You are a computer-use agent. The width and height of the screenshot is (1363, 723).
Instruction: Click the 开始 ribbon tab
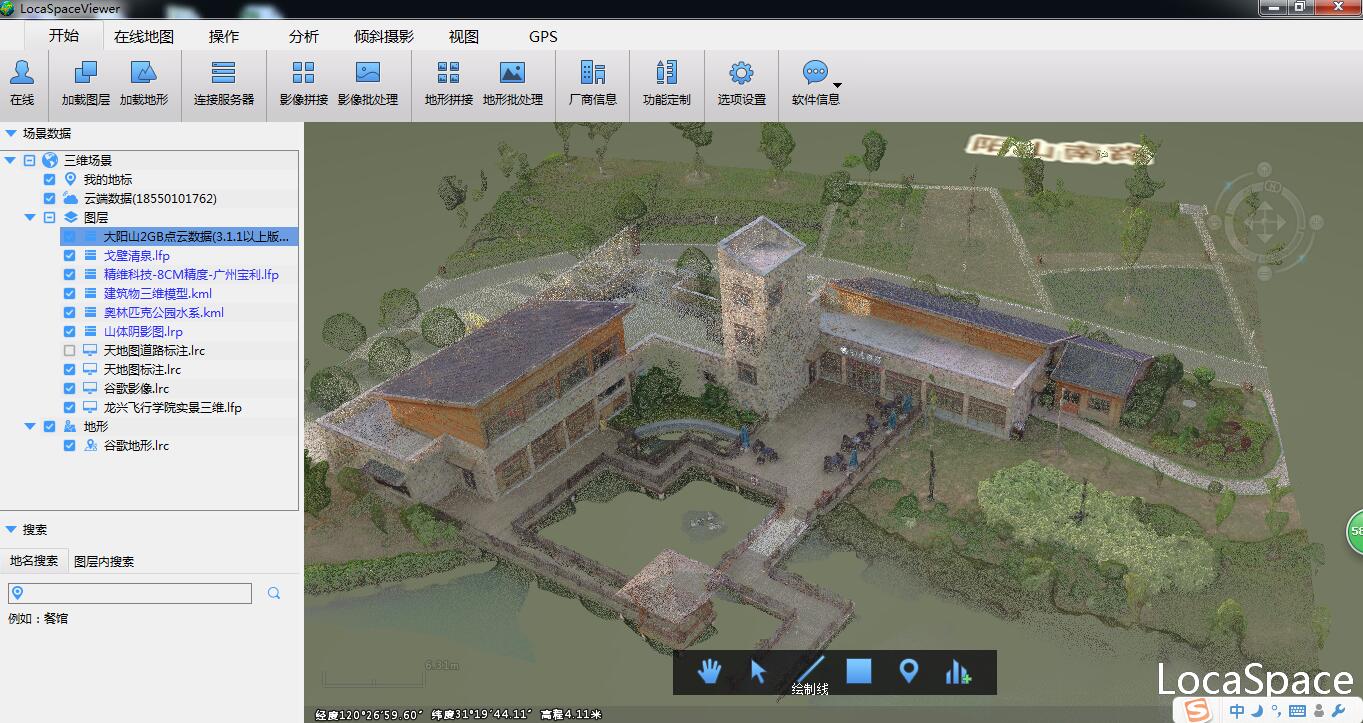click(64, 36)
